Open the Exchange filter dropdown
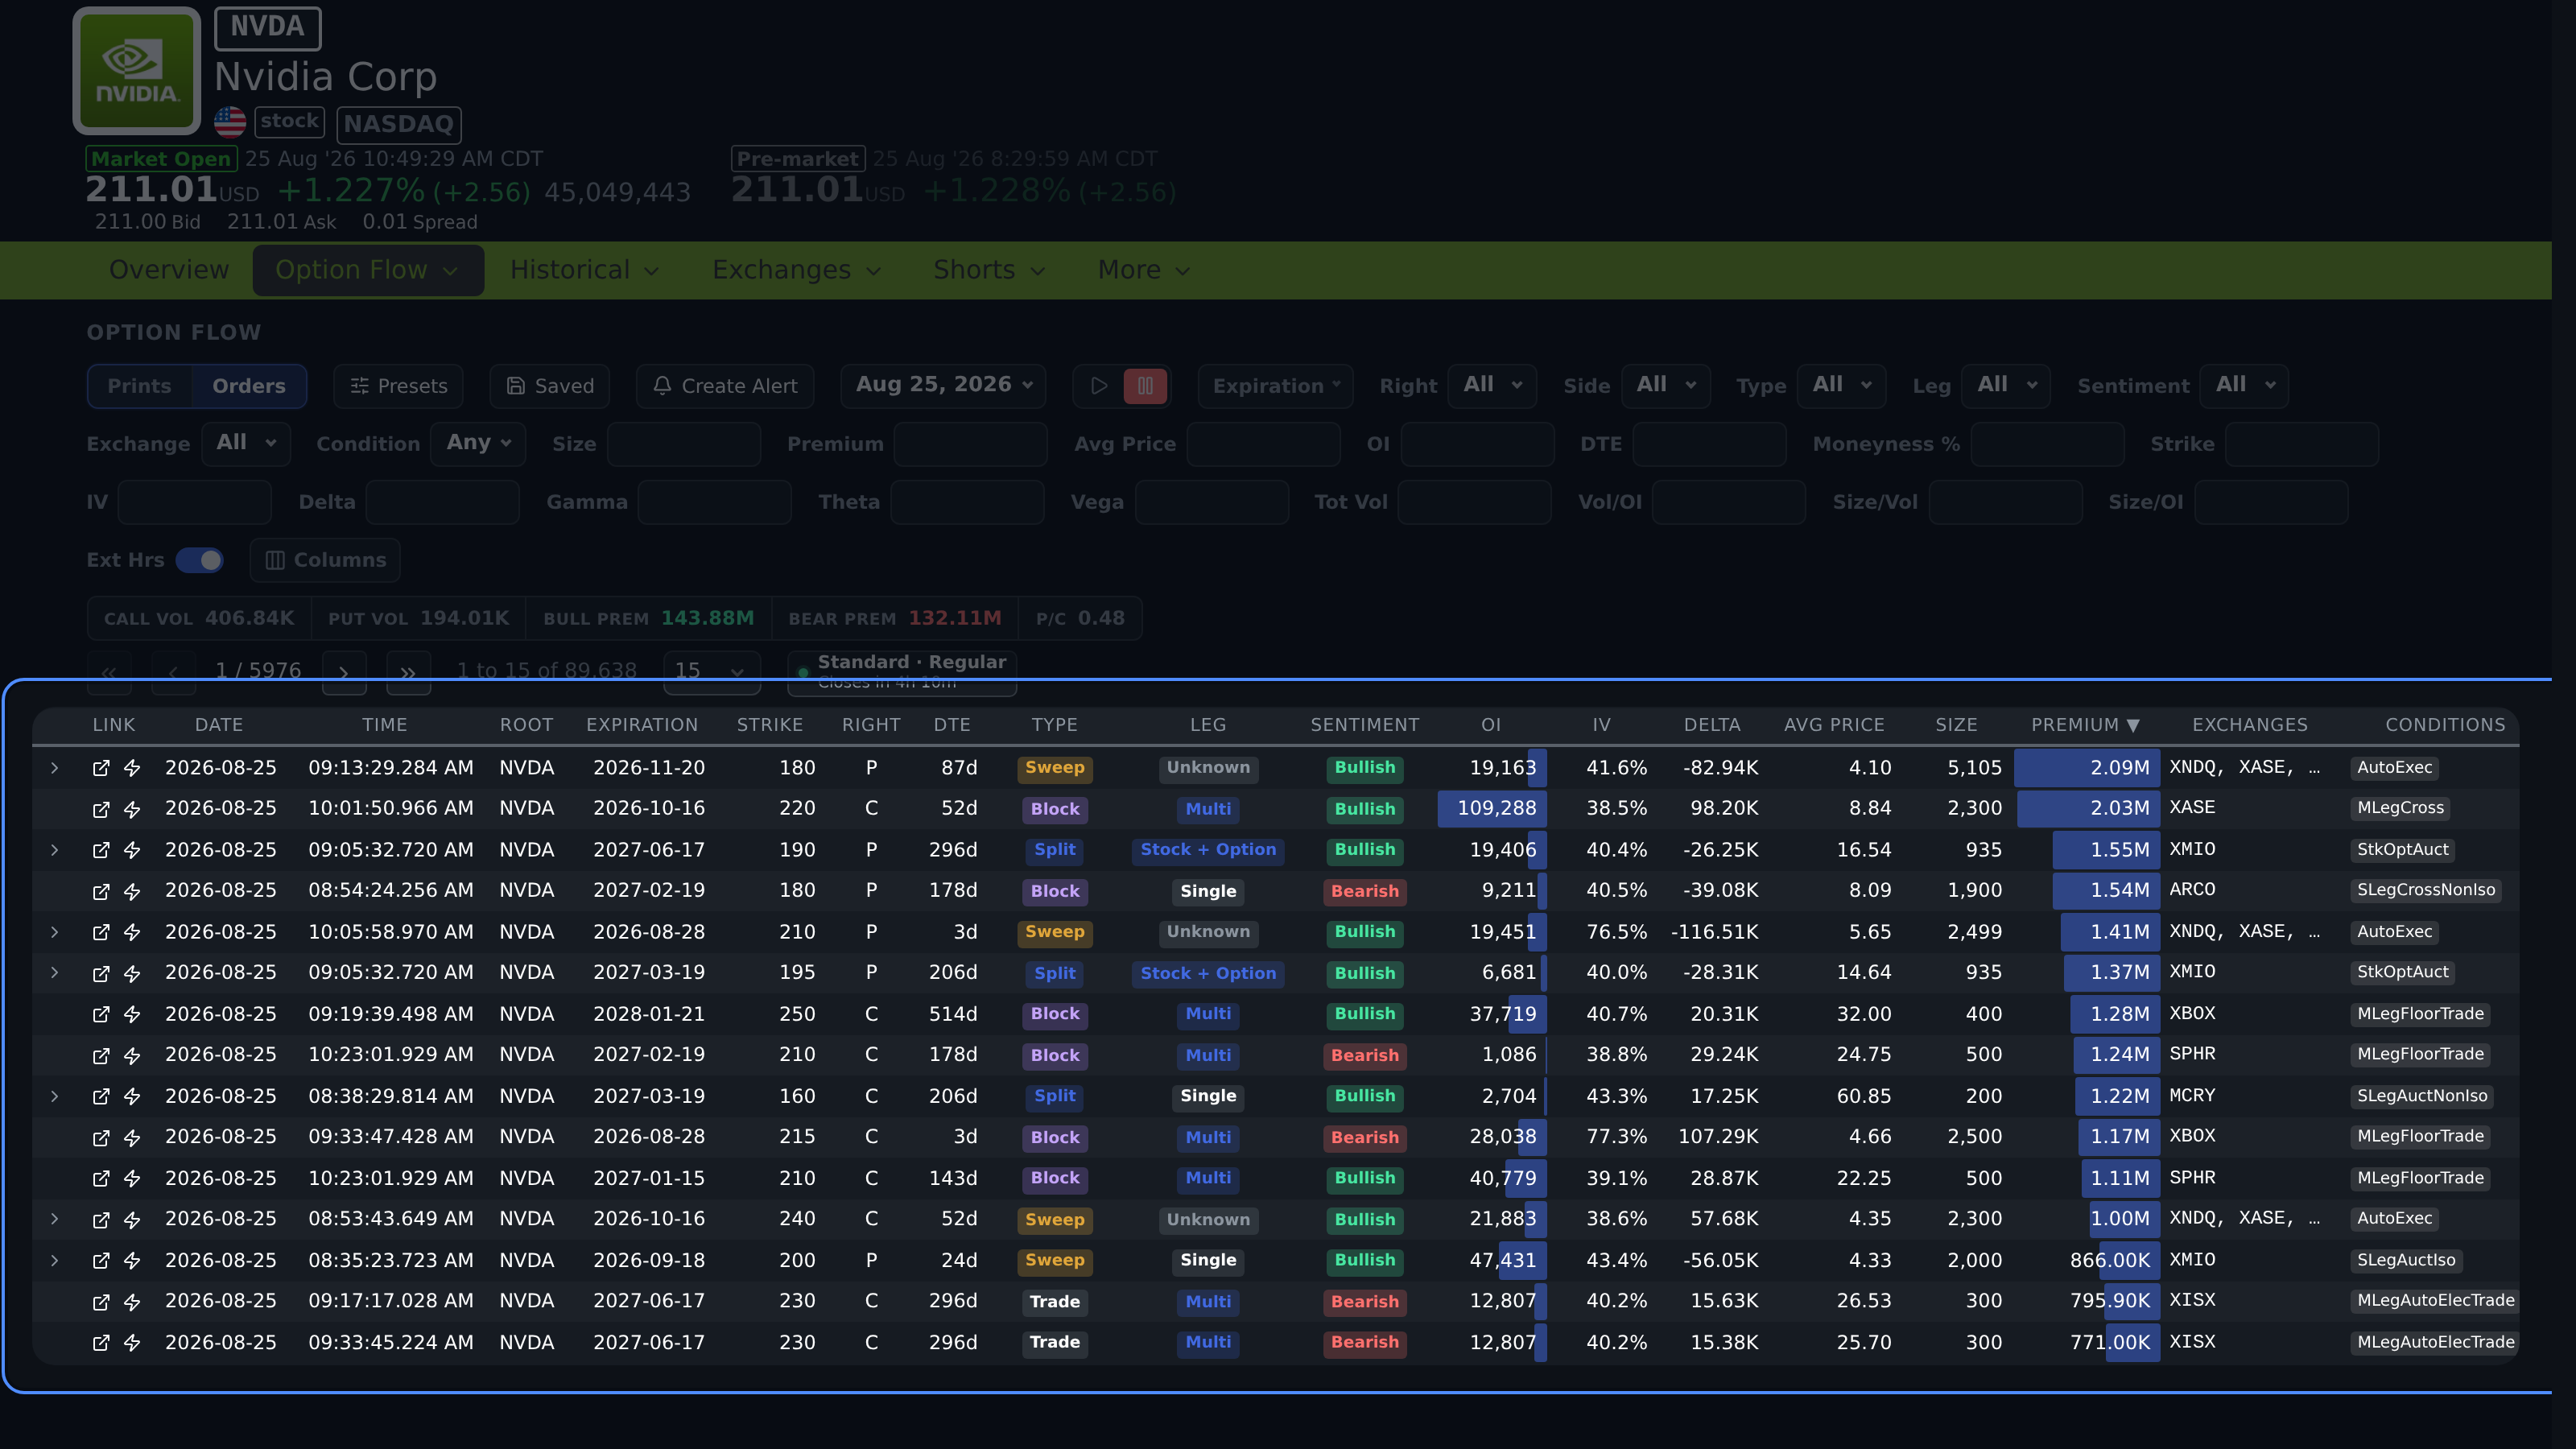The height and width of the screenshot is (1449, 2576). [245, 443]
